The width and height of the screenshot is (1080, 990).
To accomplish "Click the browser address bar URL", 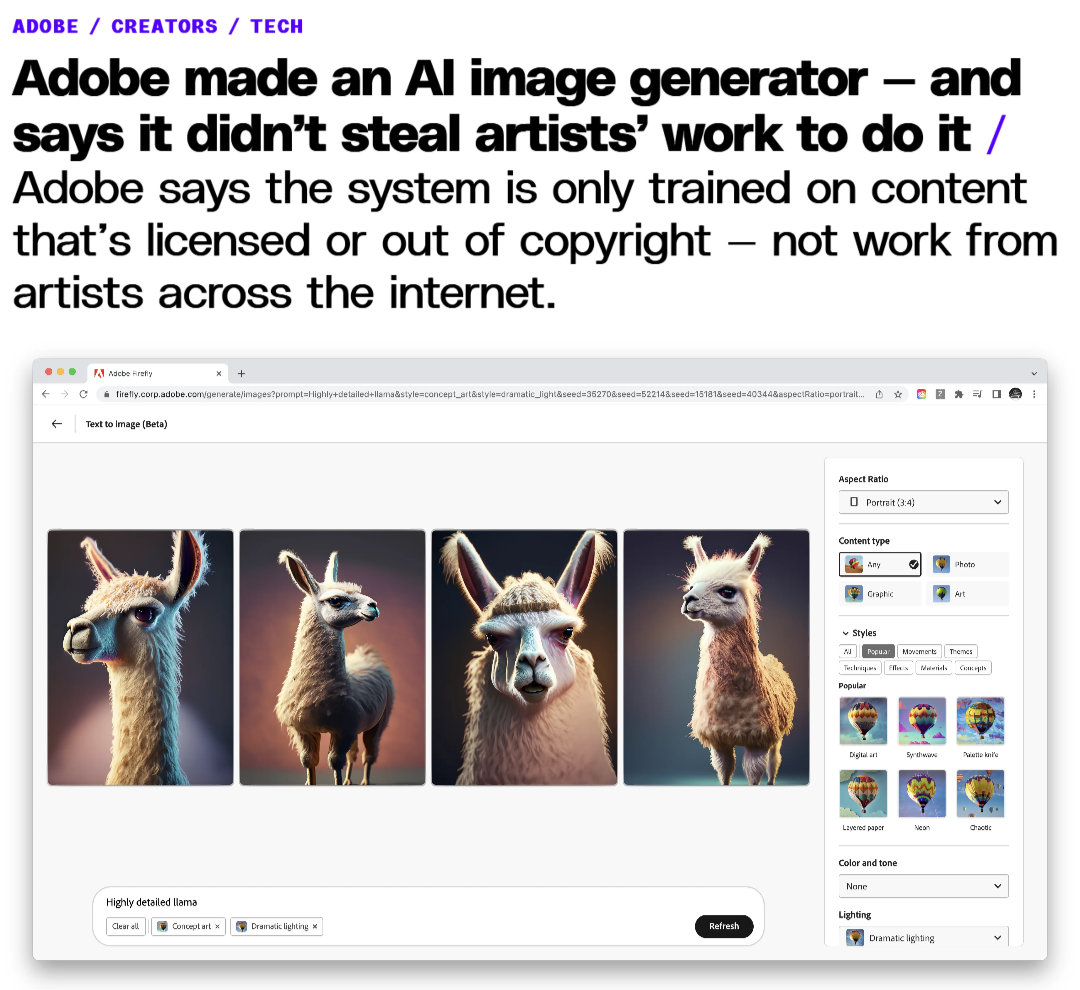I will (489, 394).
